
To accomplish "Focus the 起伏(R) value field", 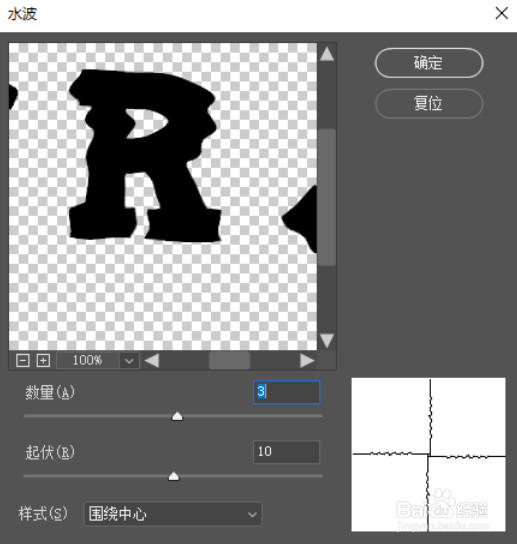I will tap(287, 452).
